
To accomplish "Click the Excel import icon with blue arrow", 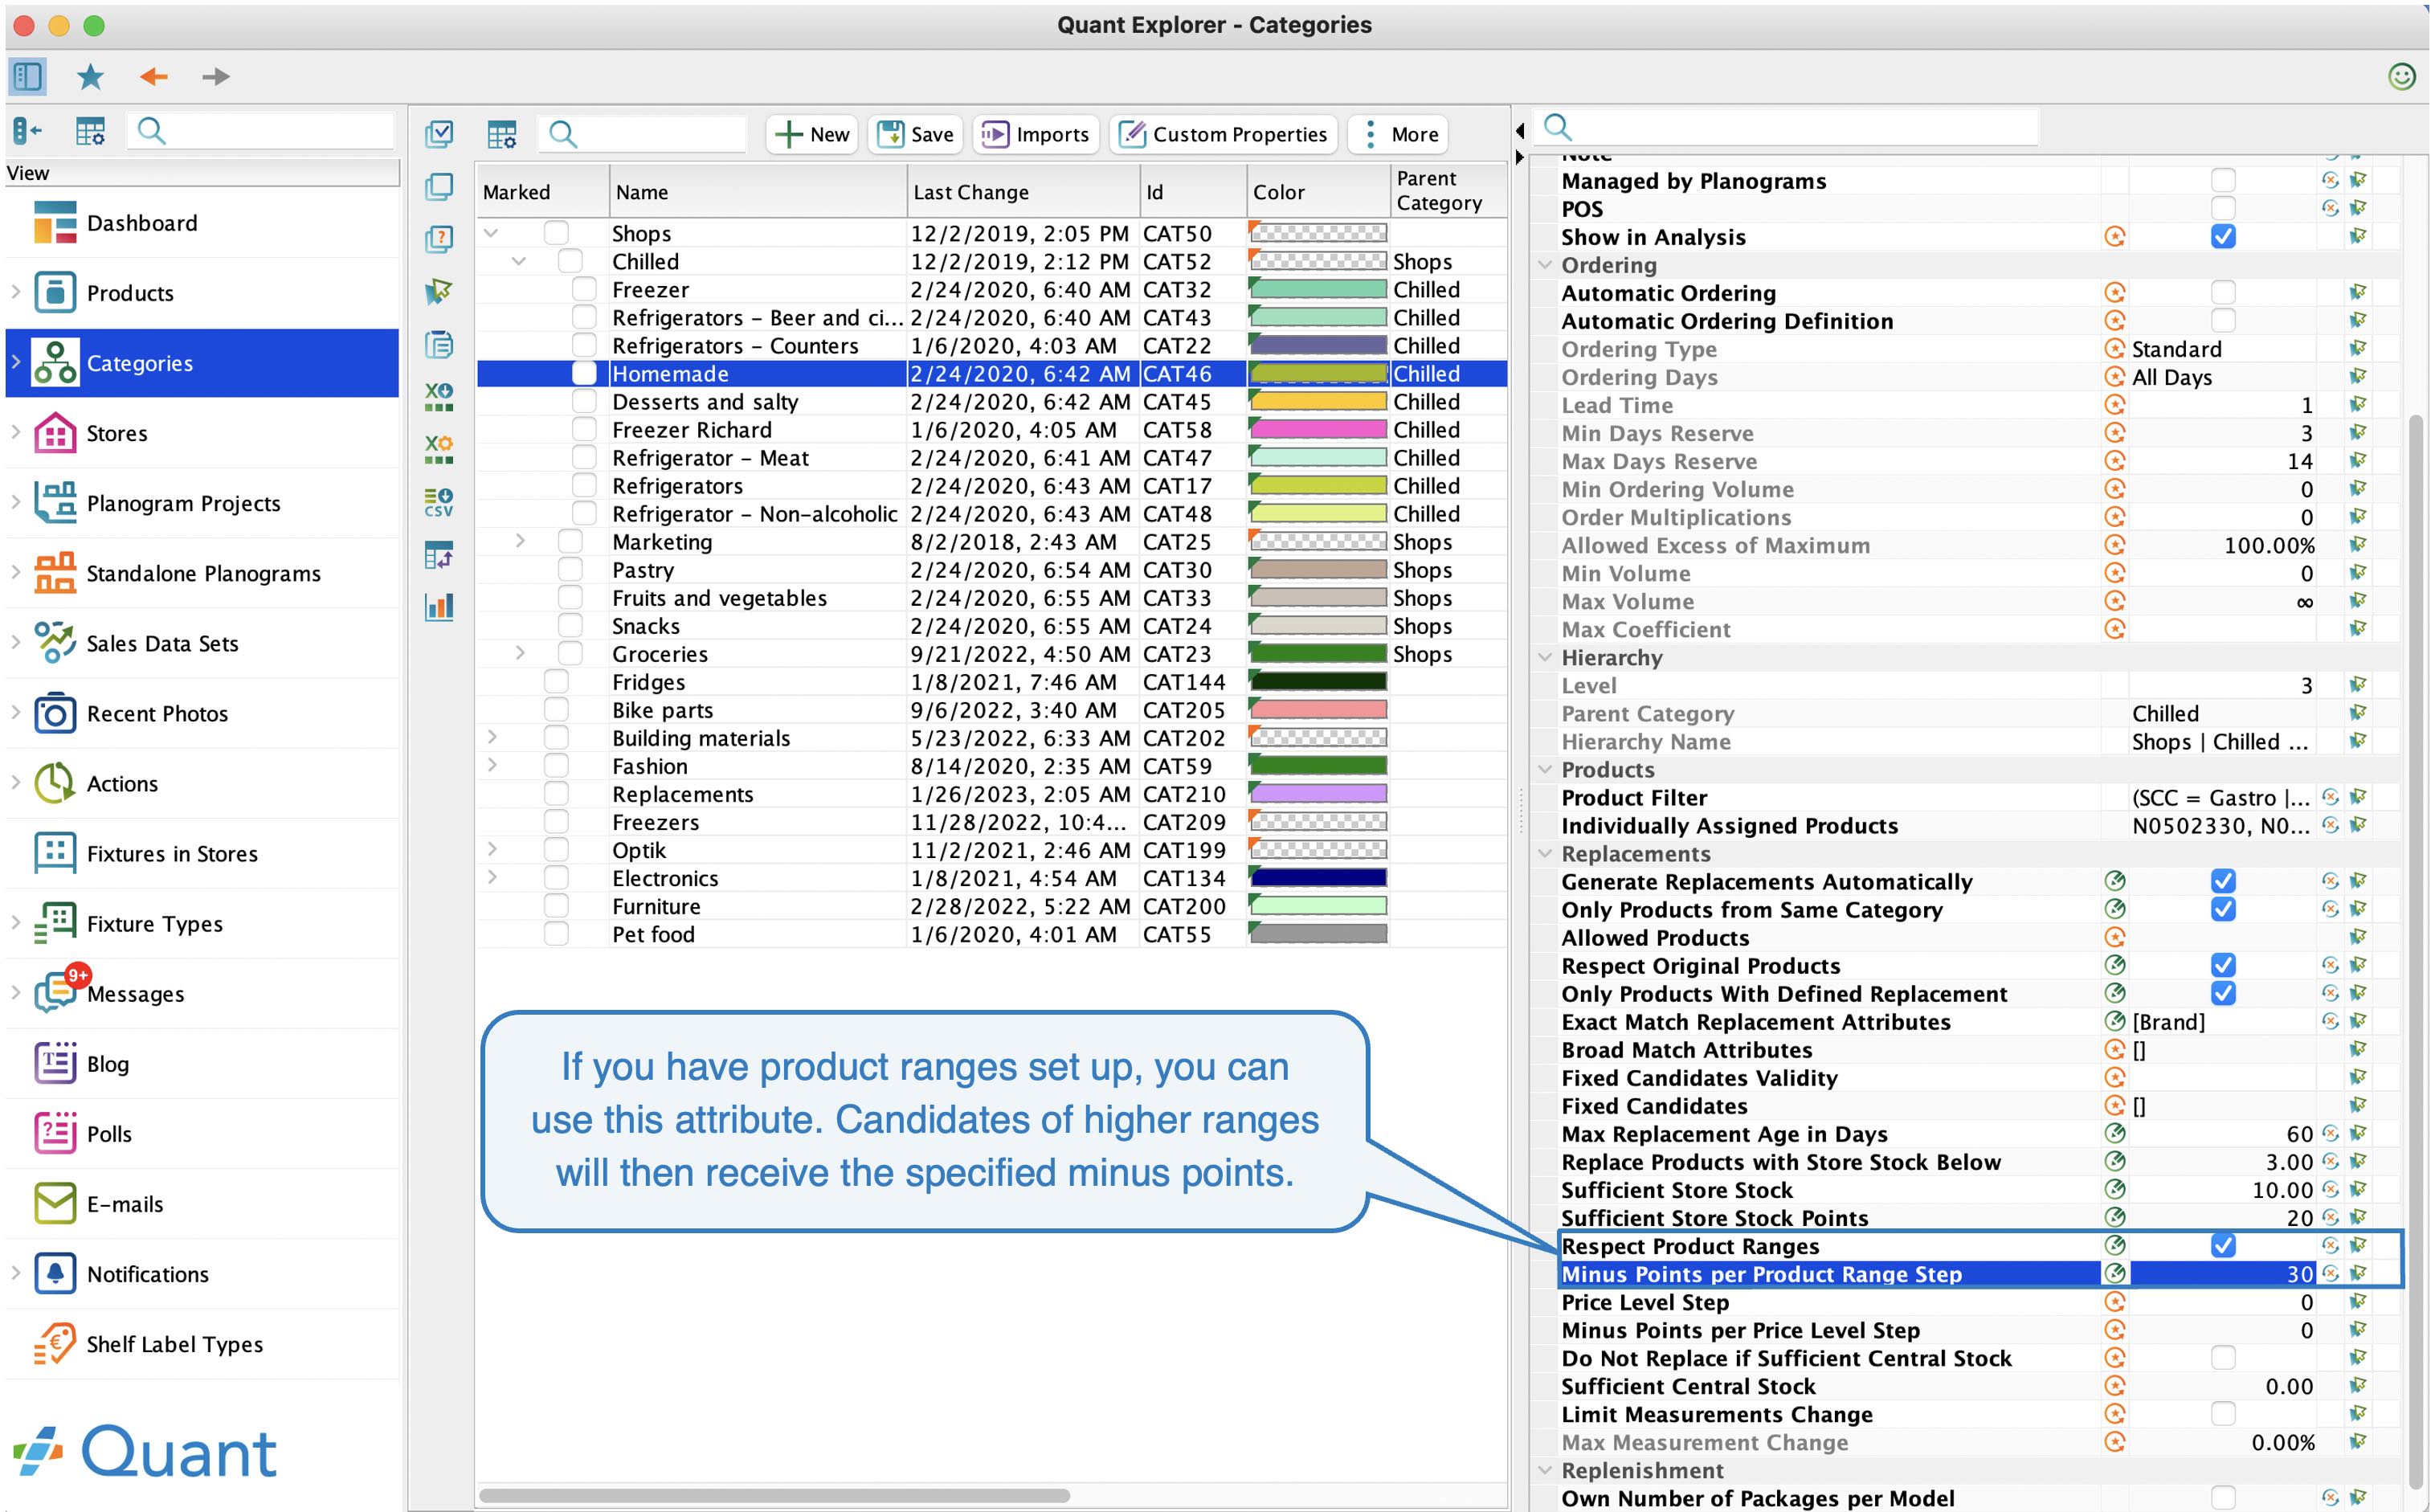I will (439, 397).
